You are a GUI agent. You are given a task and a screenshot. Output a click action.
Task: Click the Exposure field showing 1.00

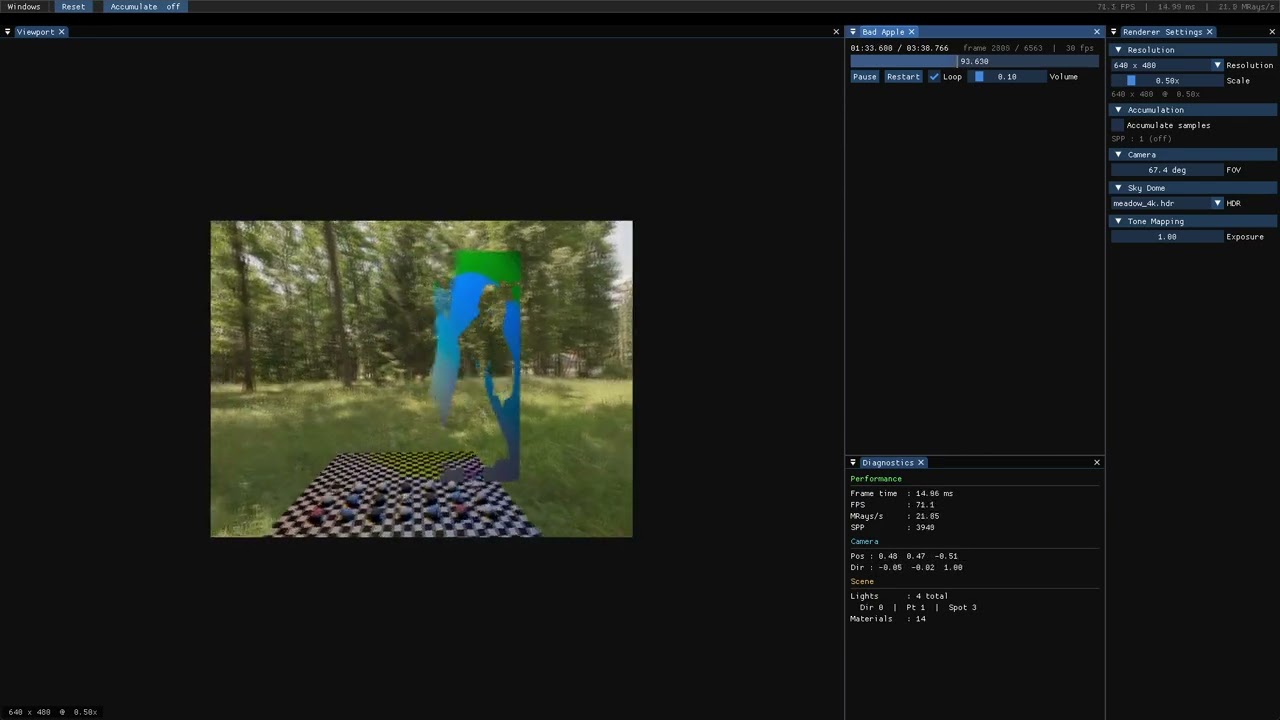1168,237
